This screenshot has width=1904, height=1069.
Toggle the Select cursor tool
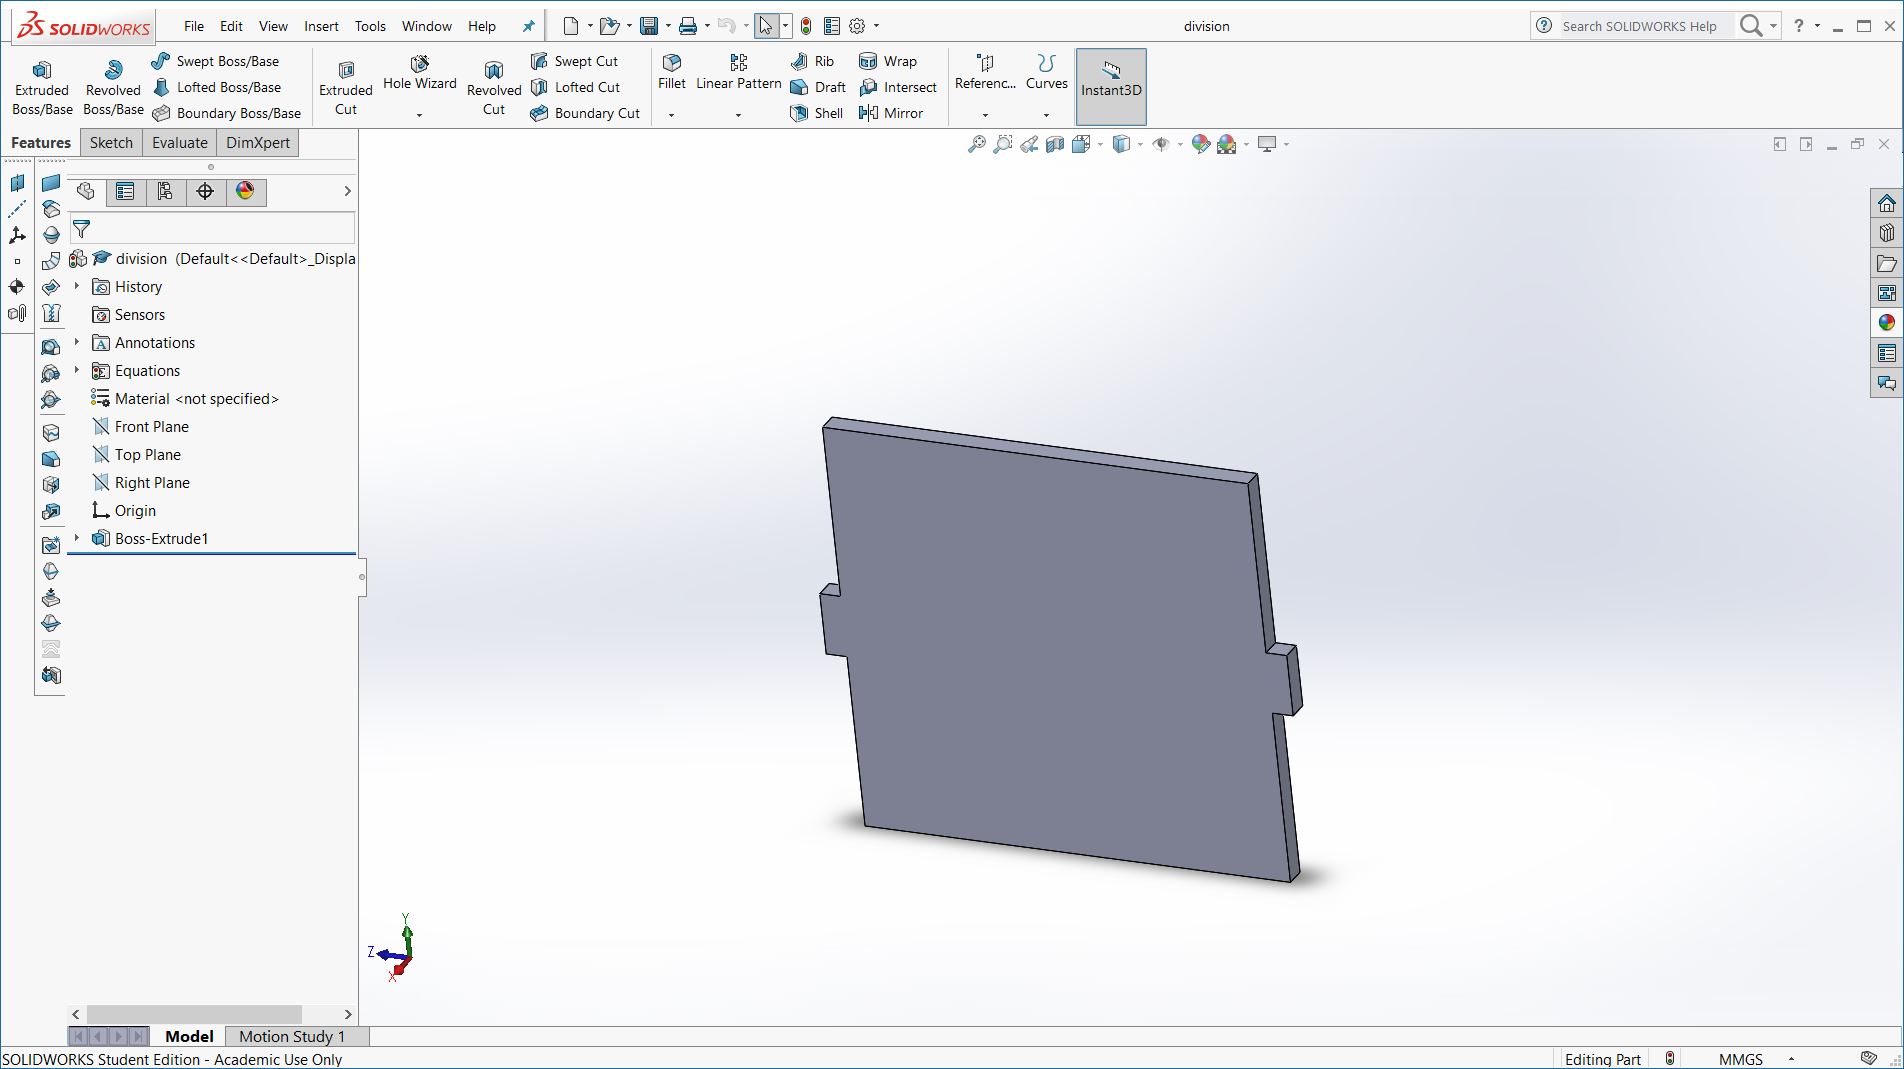coord(766,26)
